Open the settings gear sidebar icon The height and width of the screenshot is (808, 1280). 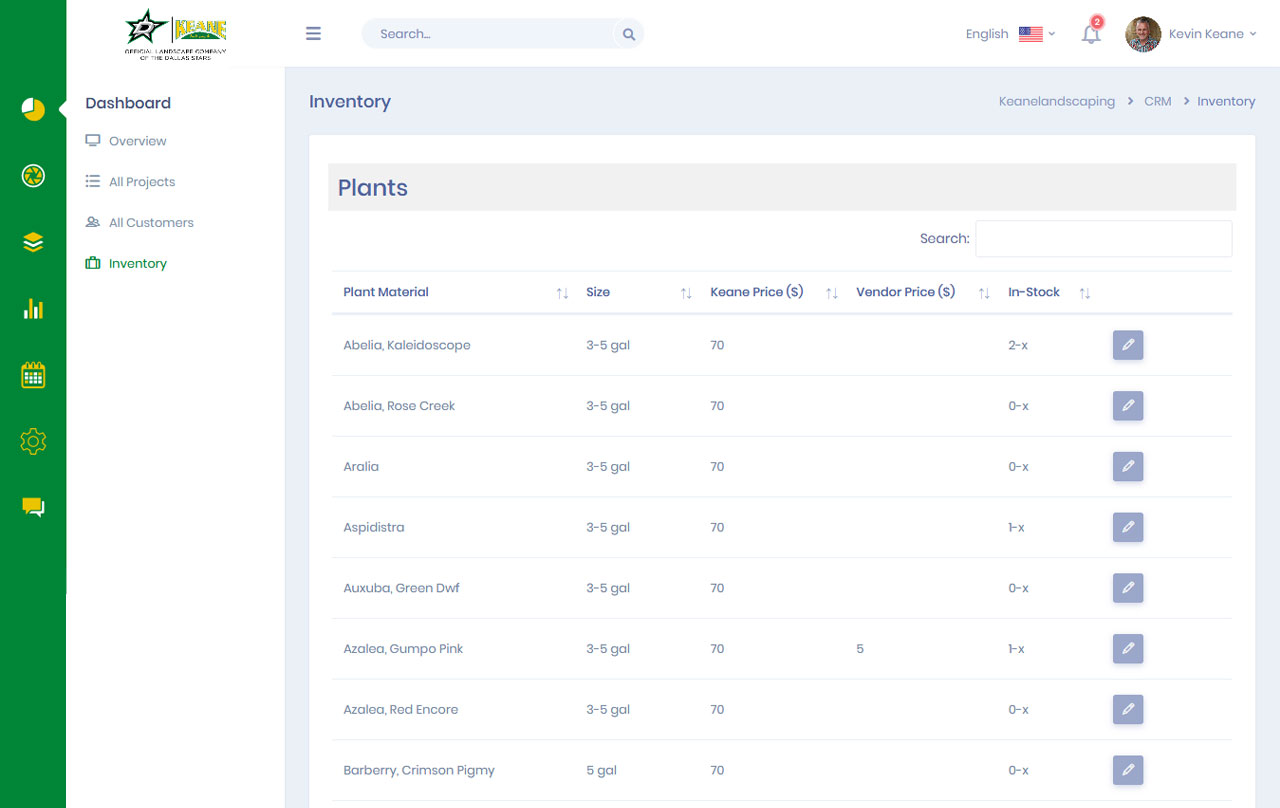(x=33, y=441)
